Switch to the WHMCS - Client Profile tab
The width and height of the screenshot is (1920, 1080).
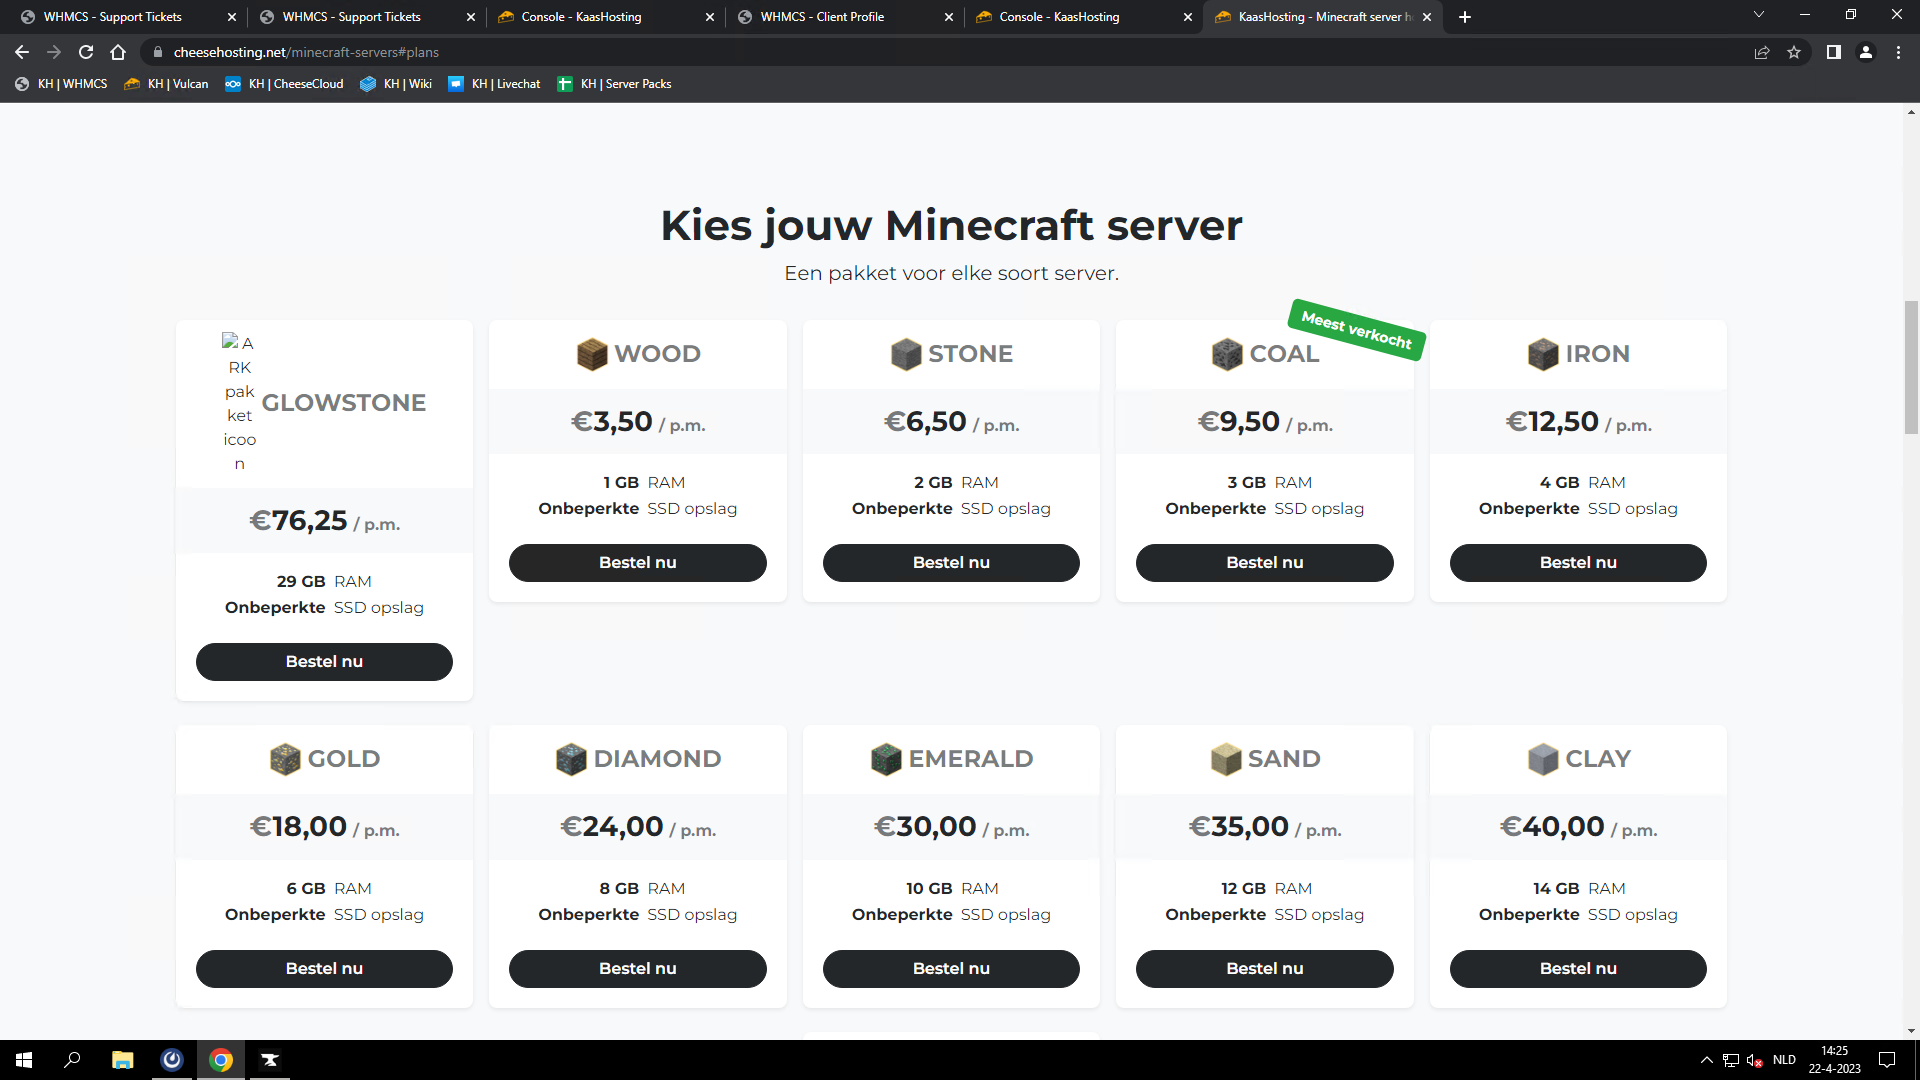tap(822, 17)
